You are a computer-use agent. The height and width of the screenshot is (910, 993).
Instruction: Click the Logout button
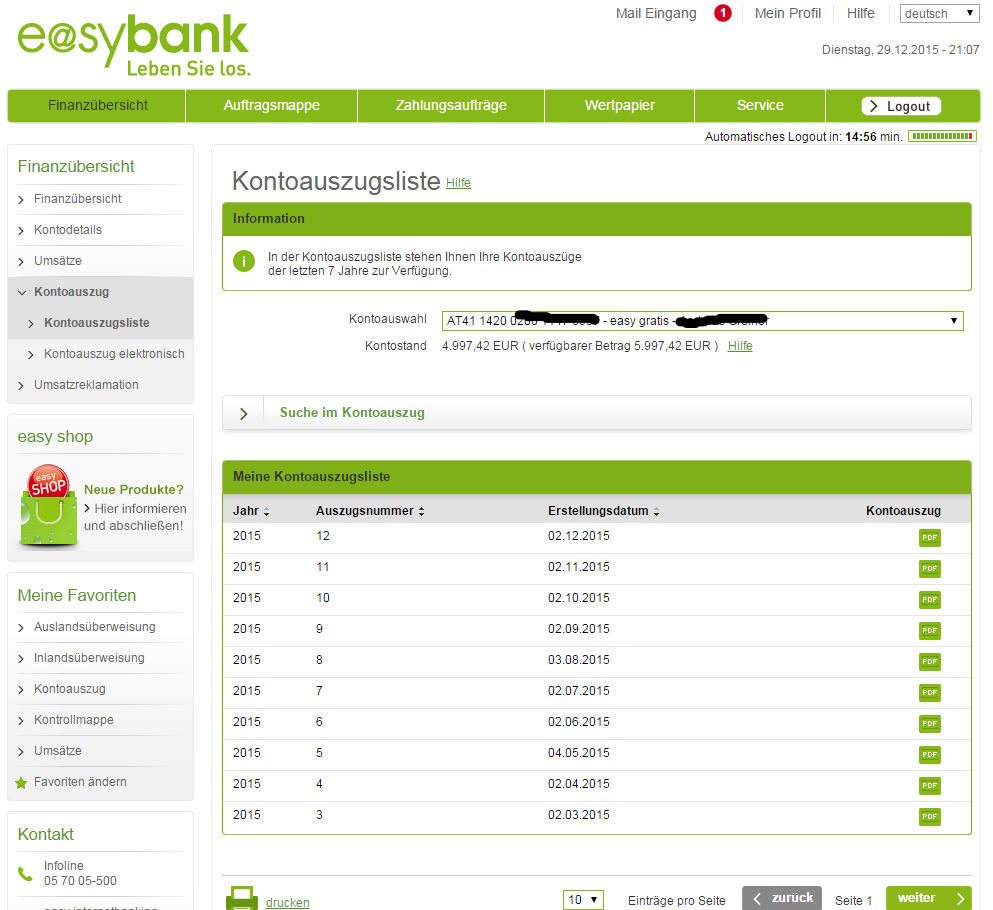click(x=901, y=106)
